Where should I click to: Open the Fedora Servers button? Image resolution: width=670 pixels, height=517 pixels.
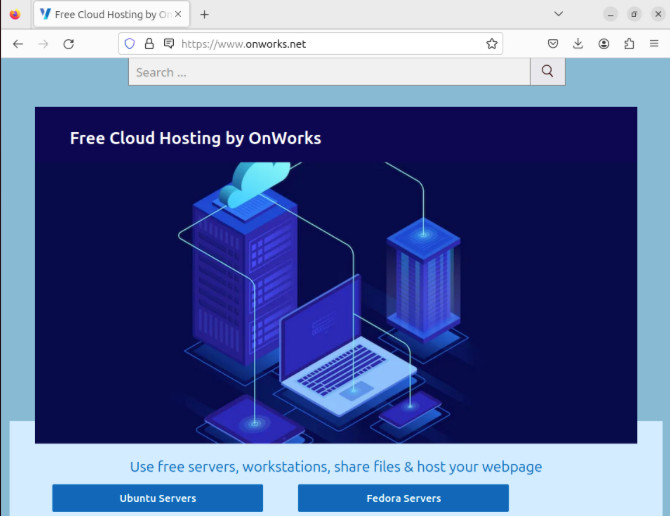tap(403, 498)
